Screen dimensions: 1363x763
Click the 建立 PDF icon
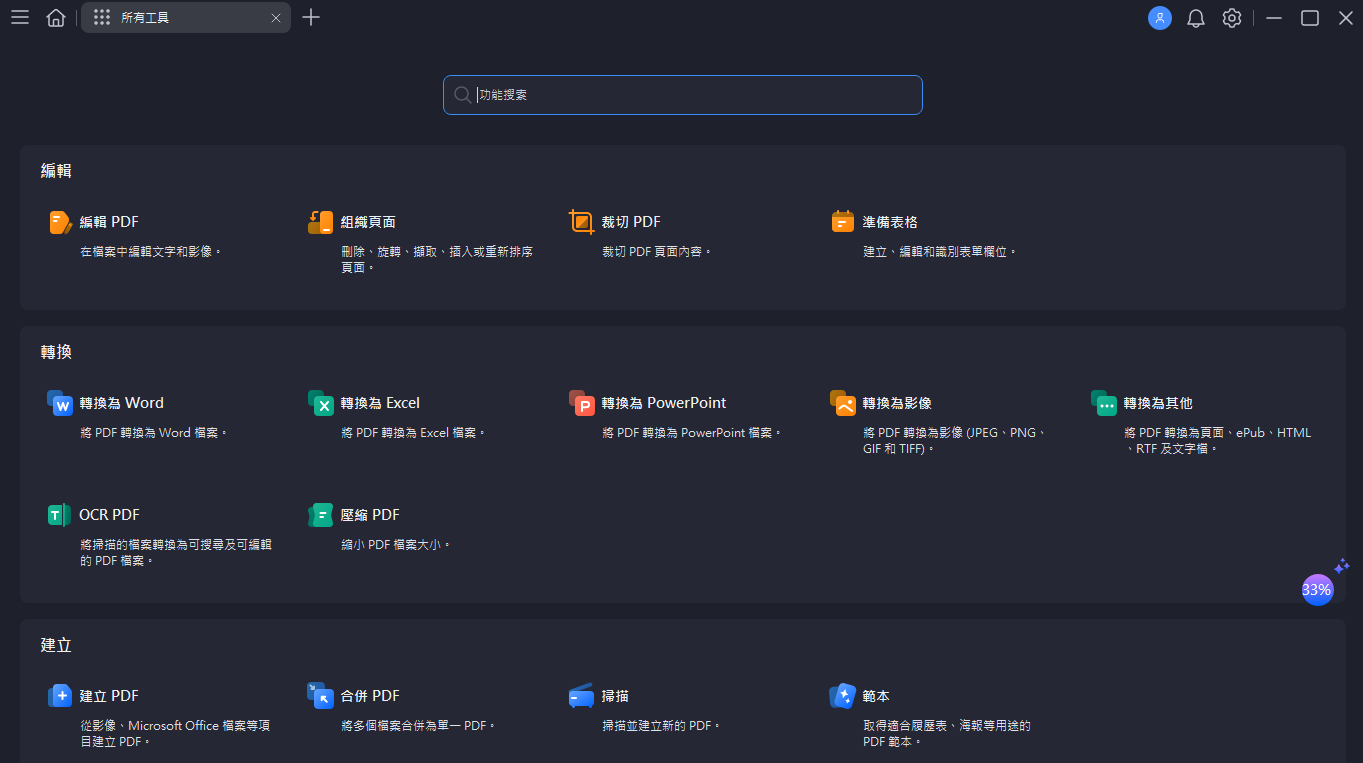pyautogui.click(x=60, y=696)
